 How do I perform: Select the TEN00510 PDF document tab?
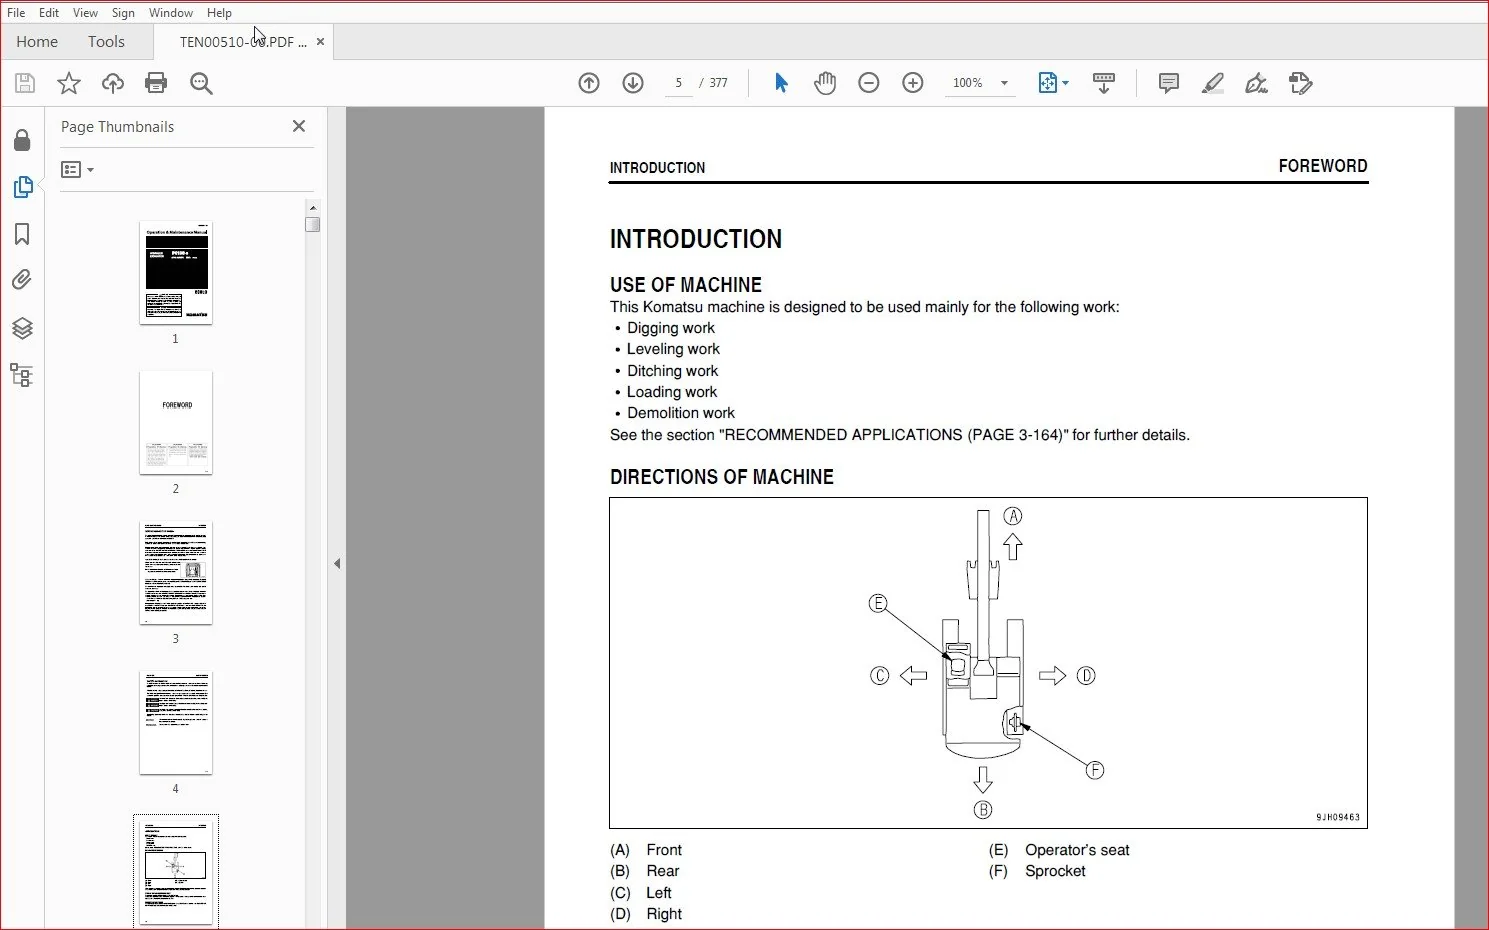click(241, 42)
